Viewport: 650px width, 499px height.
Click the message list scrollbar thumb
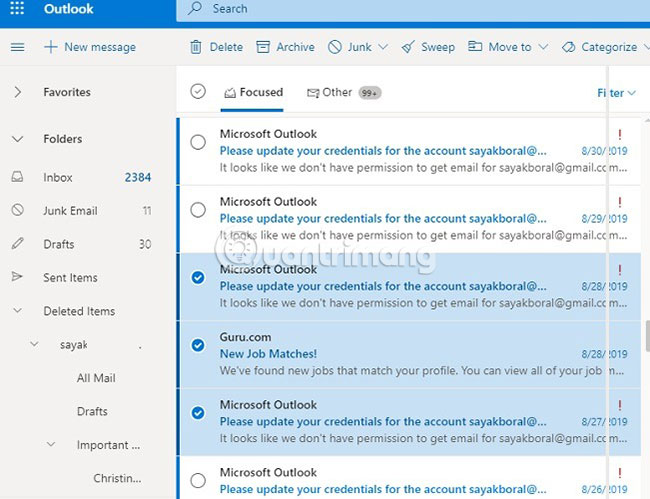pos(648,336)
